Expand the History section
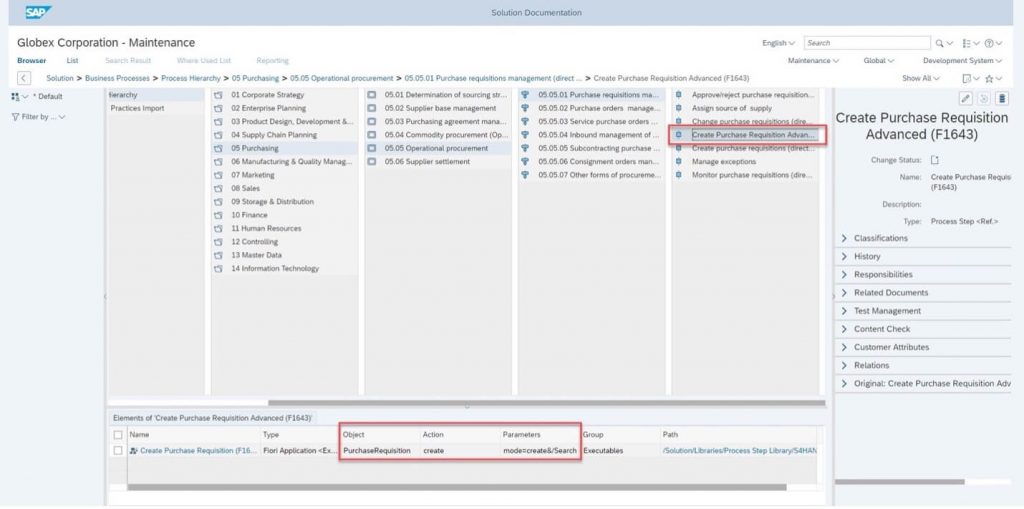This screenshot has height=509, width=1024. (844, 257)
